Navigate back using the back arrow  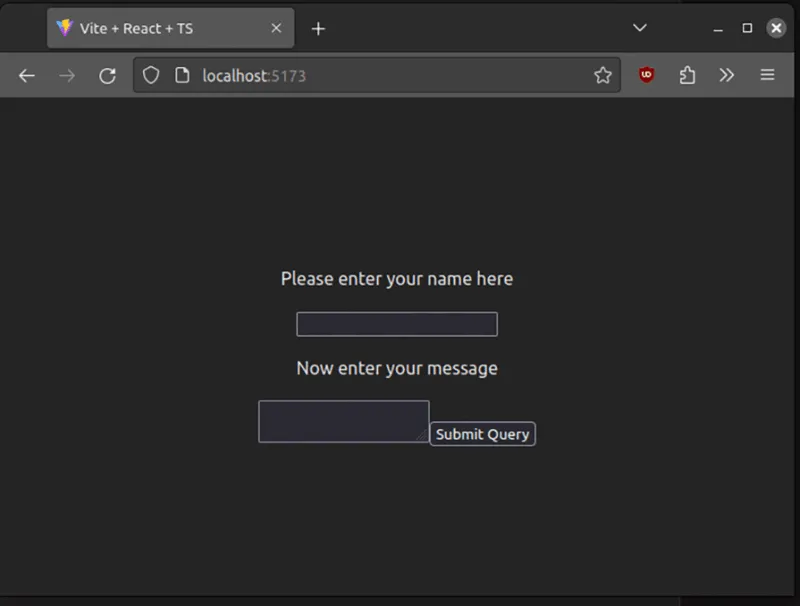[x=26, y=75]
